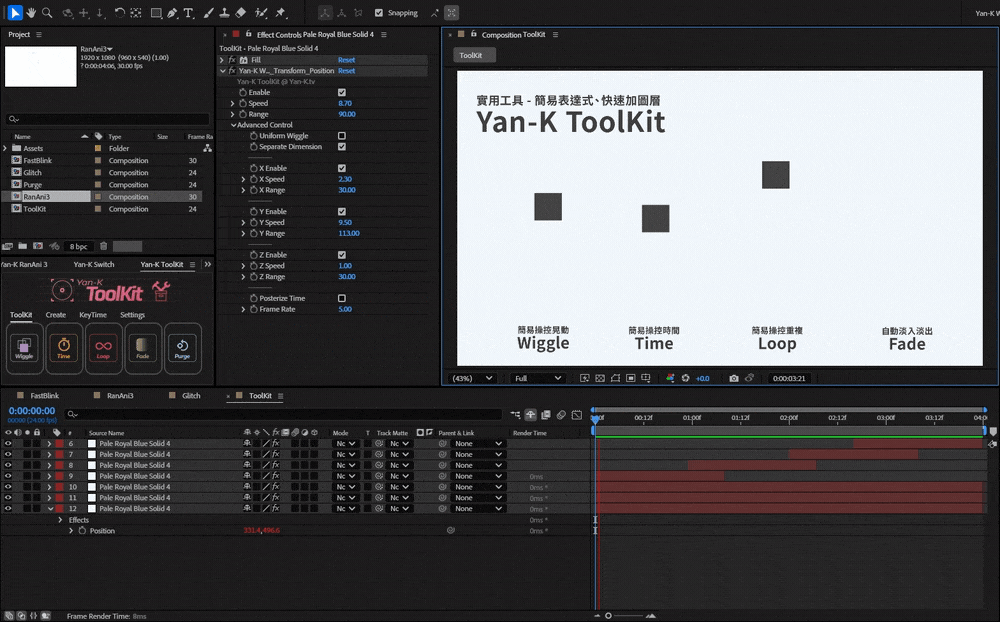This screenshot has height=622, width=1000.
Task: Click the timeline layer search field
Action: (x=283, y=414)
